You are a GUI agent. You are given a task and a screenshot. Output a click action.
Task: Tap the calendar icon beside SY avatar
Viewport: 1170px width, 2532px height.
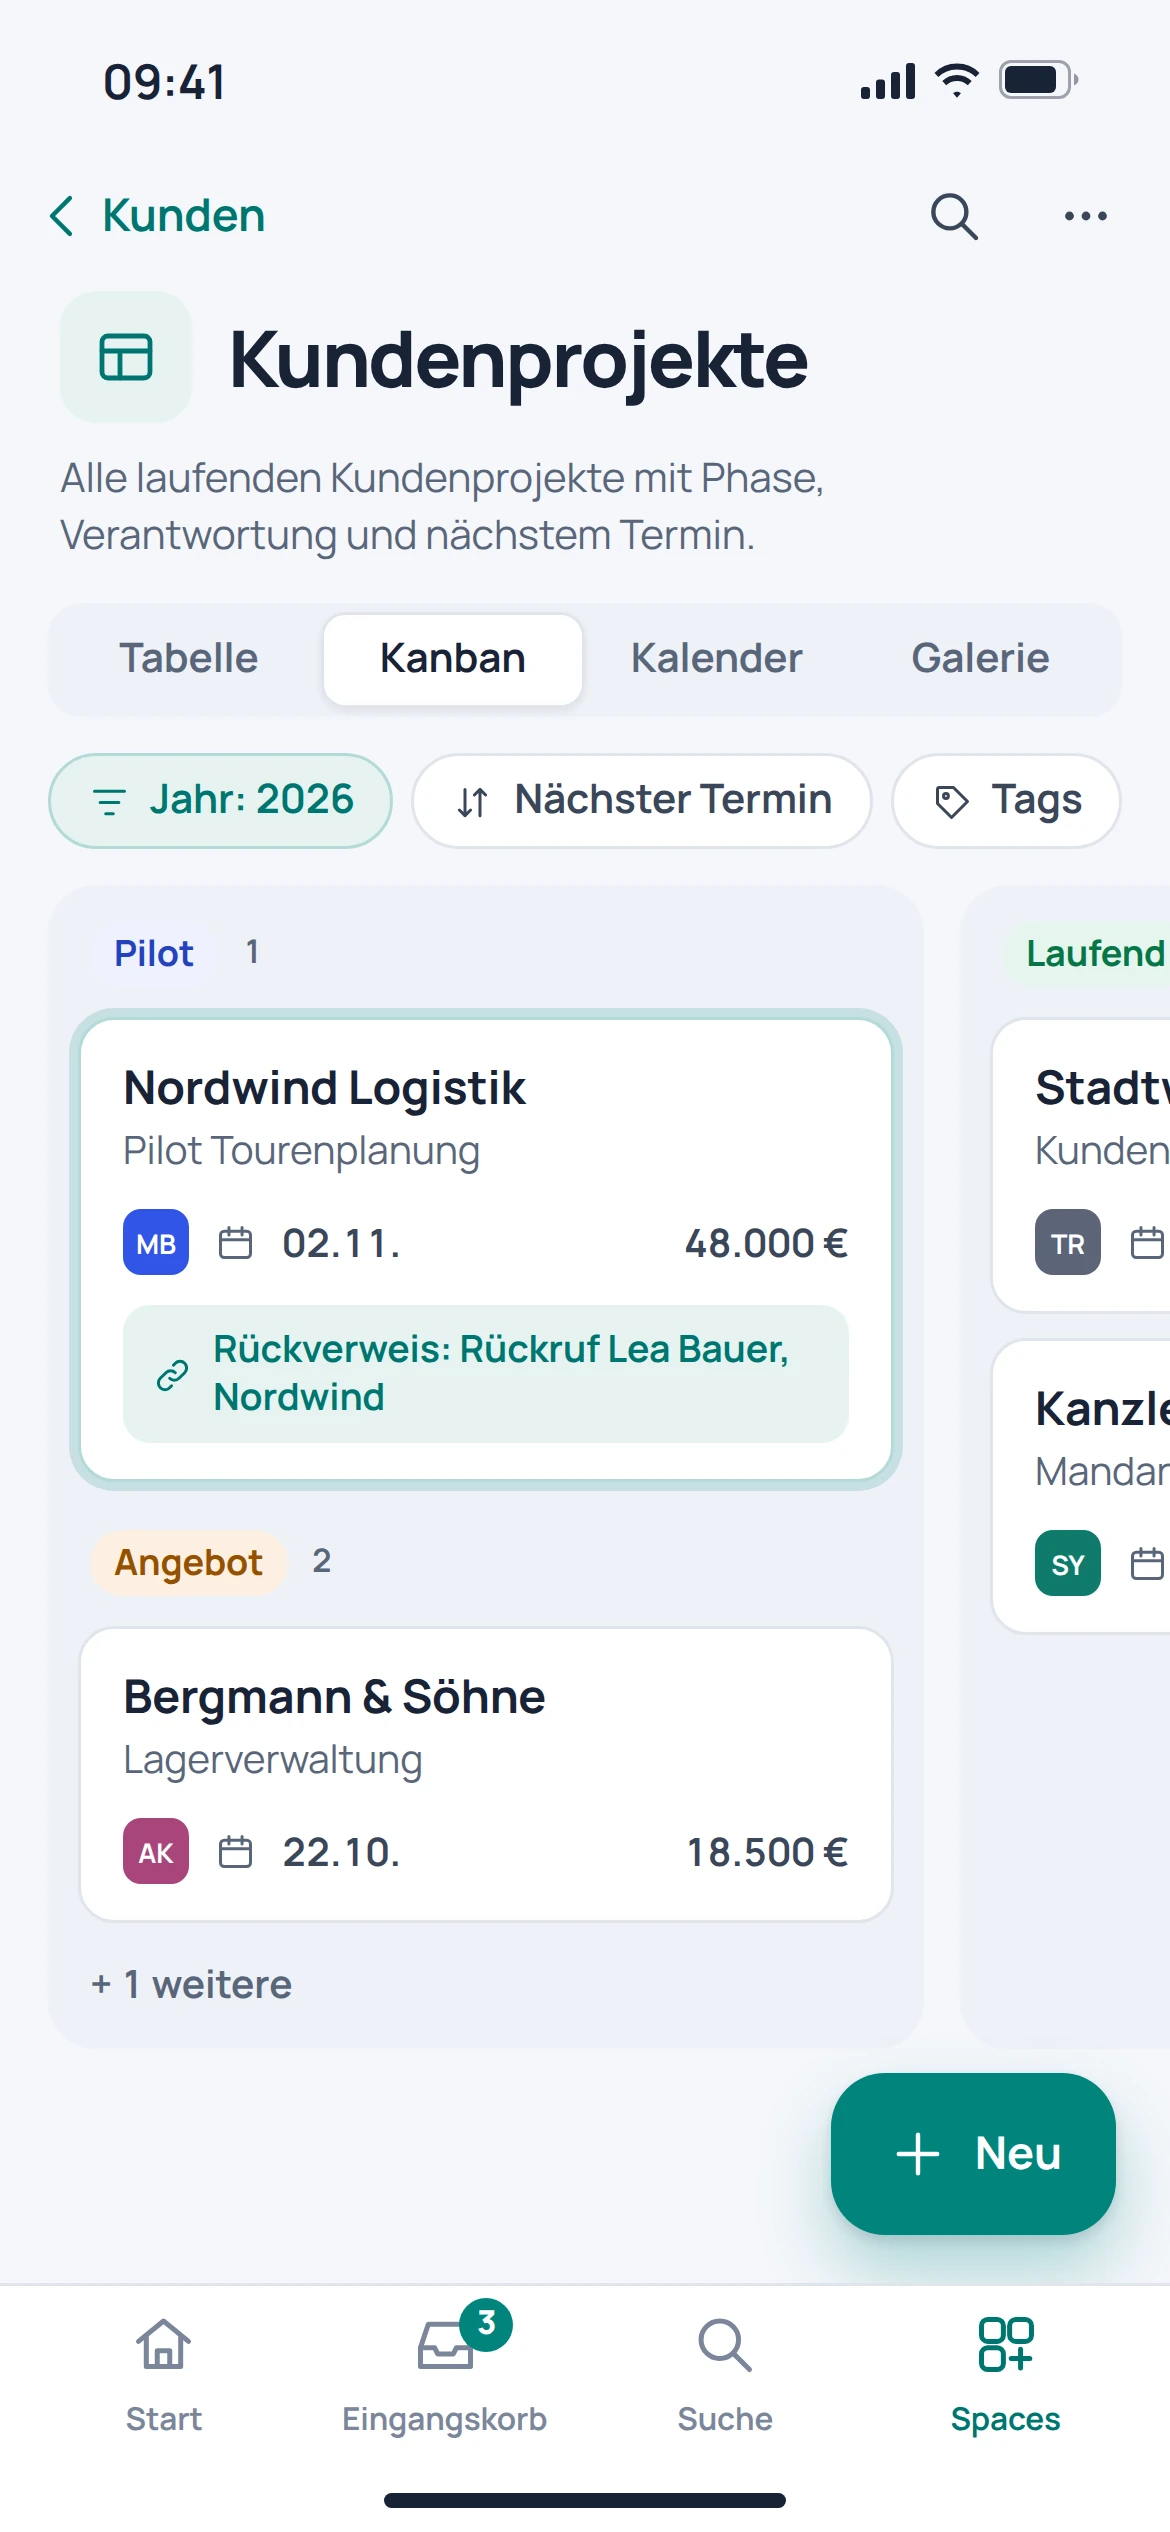tap(1148, 1564)
